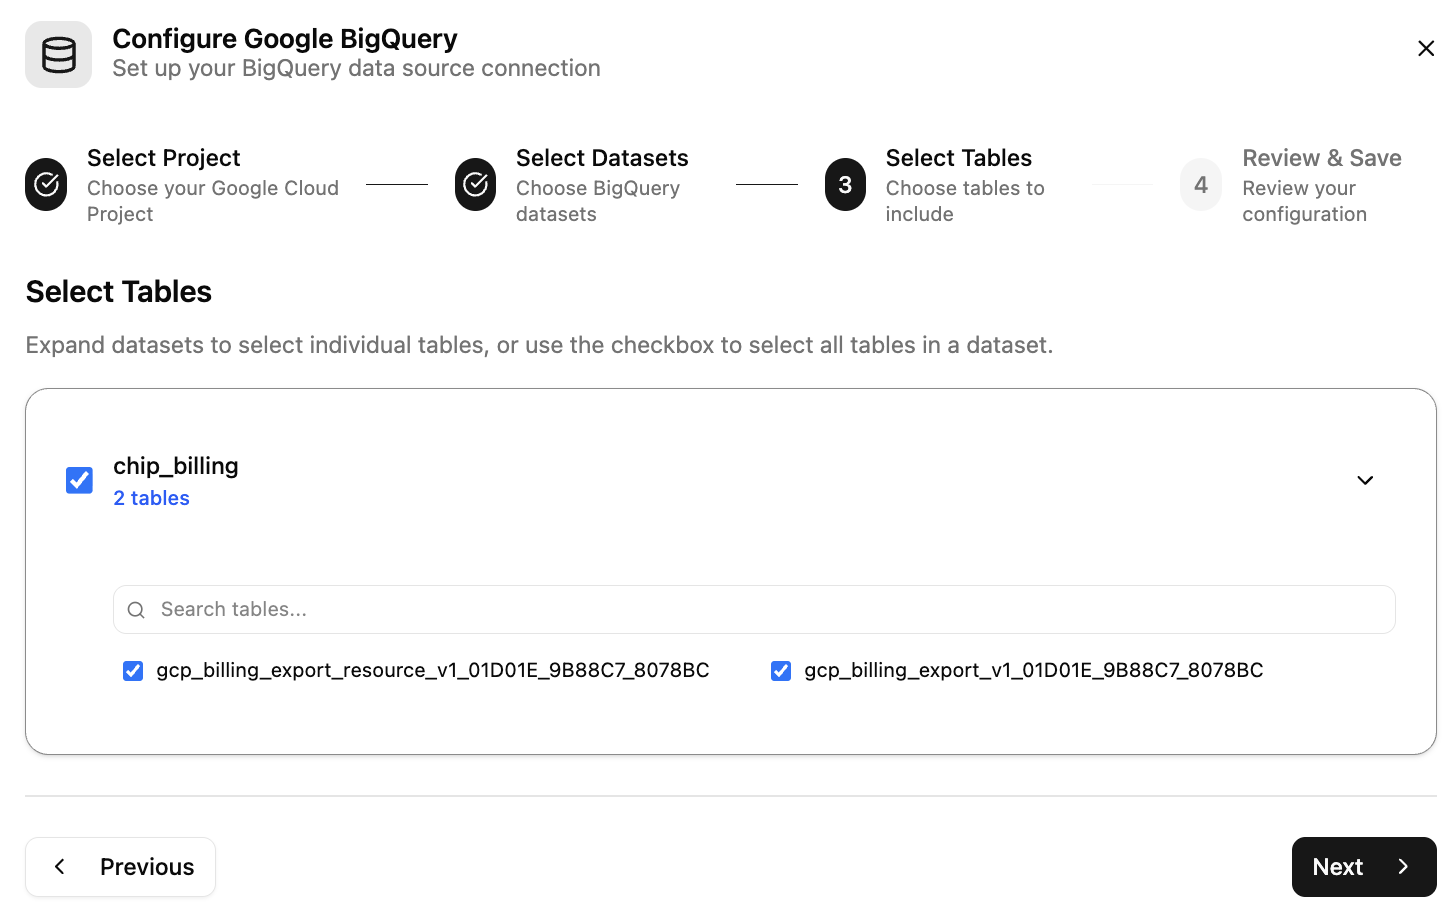The height and width of the screenshot is (907, 1452).
Task: Click the forward arrow inside Next button
Action: point(1404,866)
